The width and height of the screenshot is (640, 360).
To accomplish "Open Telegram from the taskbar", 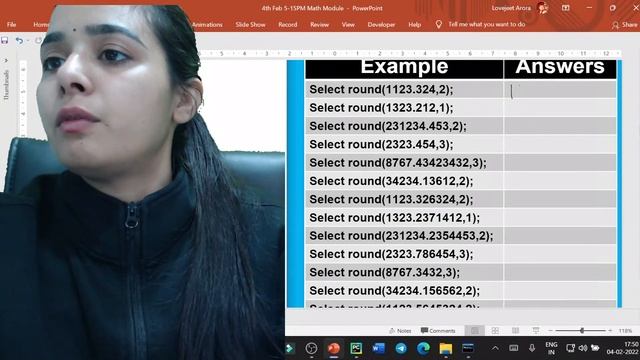I will click(401, 348).
